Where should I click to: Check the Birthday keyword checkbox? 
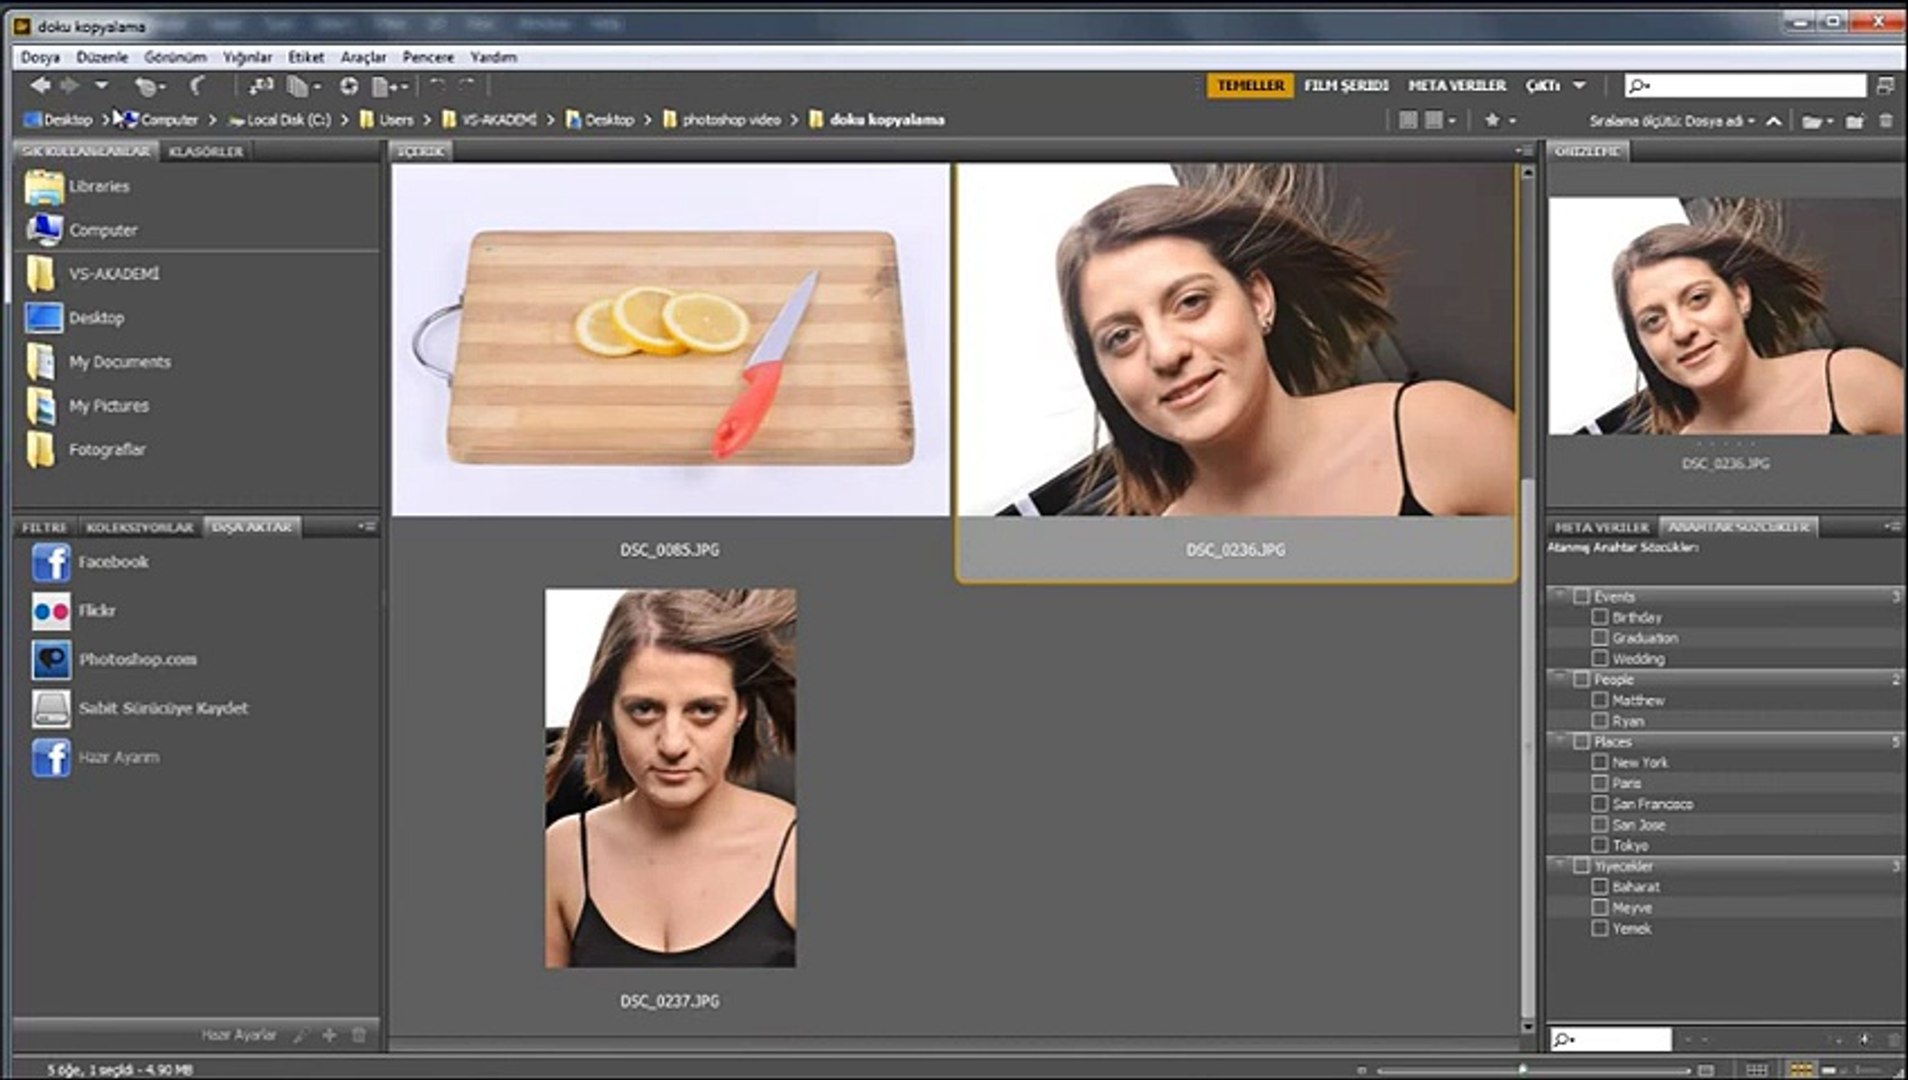1600,617
